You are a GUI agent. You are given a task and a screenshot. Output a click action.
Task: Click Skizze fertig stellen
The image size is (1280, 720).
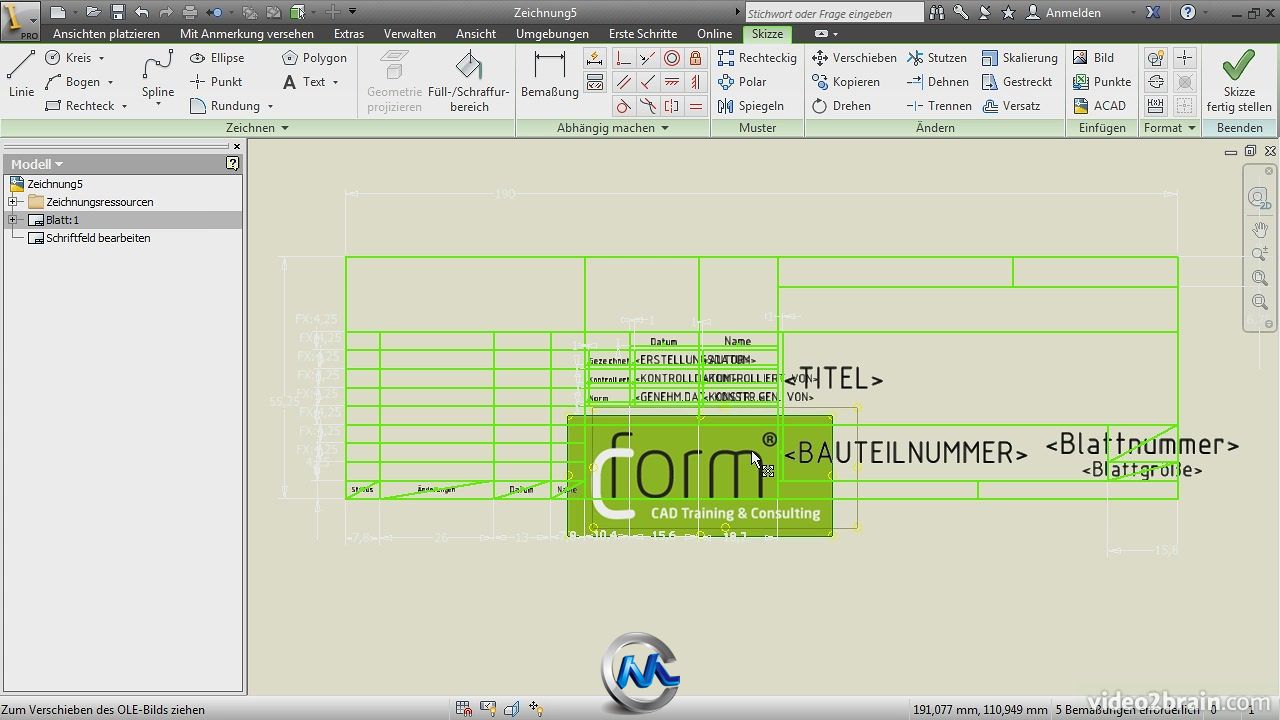[x=1239, y=81]
